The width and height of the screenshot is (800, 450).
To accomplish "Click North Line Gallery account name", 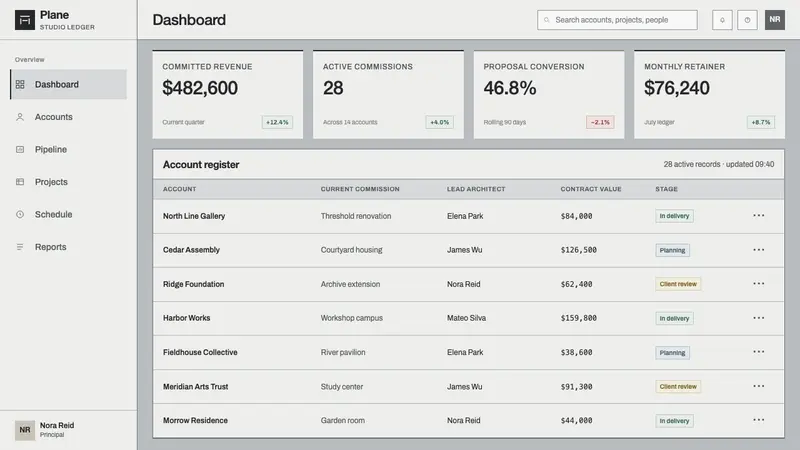I will [194, 216].
